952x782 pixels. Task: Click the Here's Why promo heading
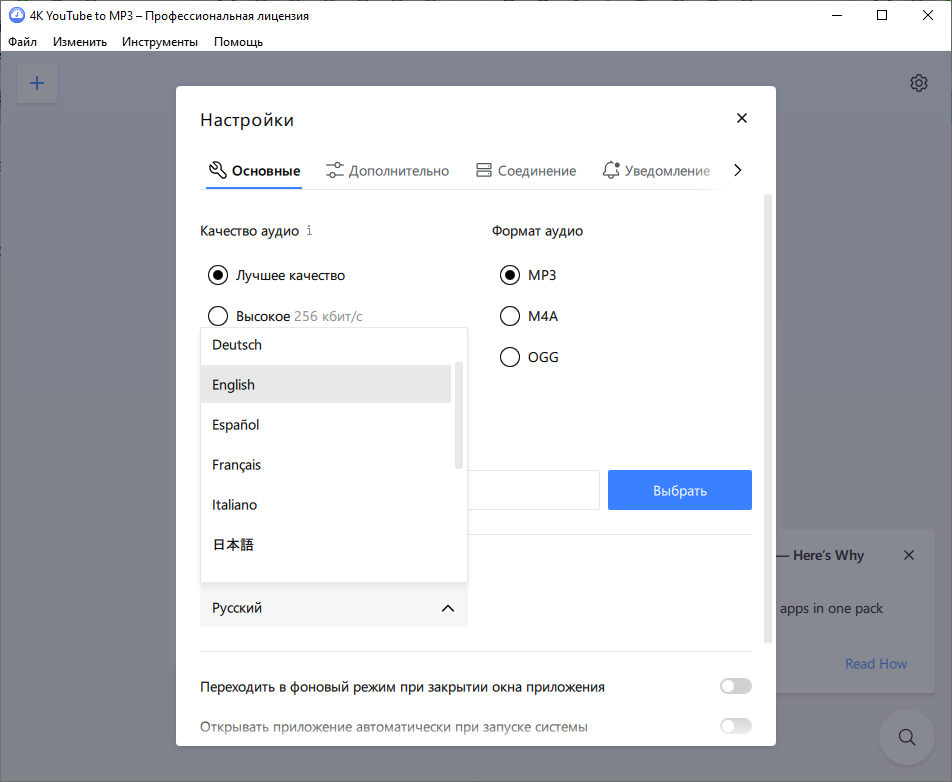pyautogui.click(x=828, y=555)
